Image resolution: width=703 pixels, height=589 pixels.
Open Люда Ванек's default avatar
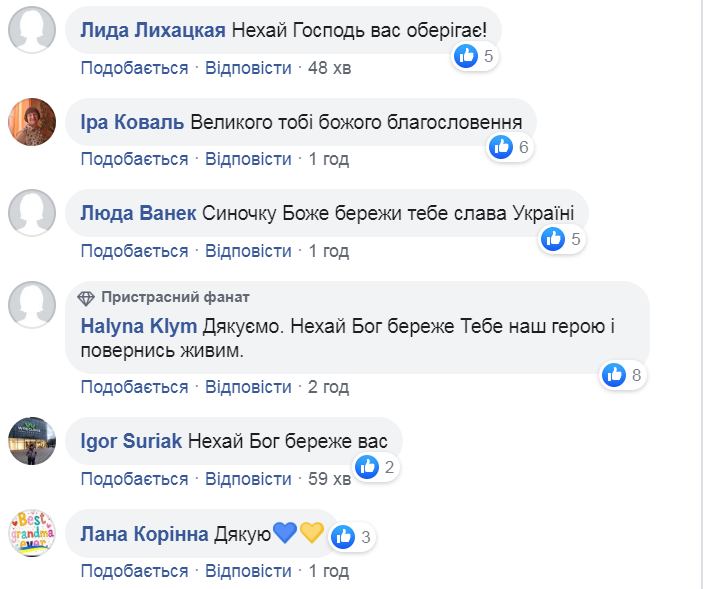pyautogui.click(x=31, y=214)
